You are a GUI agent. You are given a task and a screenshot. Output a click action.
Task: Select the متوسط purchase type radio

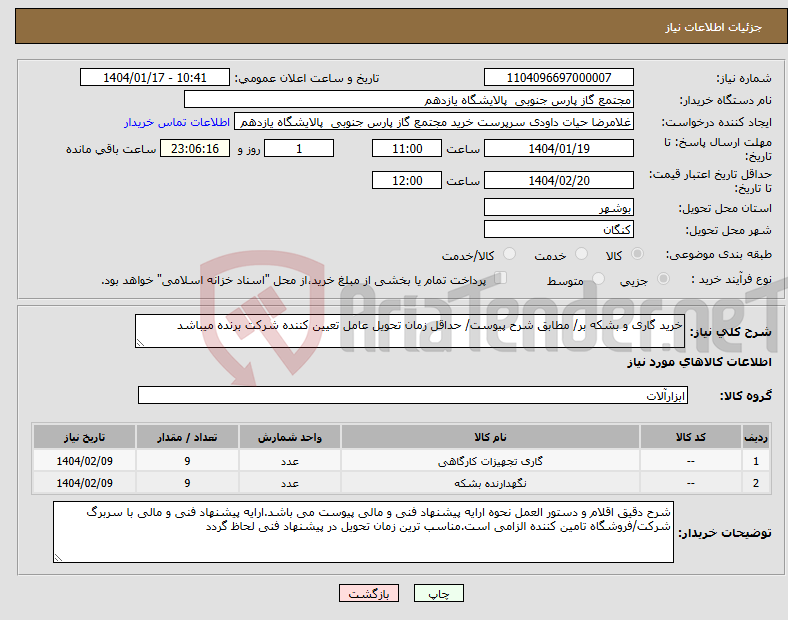[x=598, y=279]
